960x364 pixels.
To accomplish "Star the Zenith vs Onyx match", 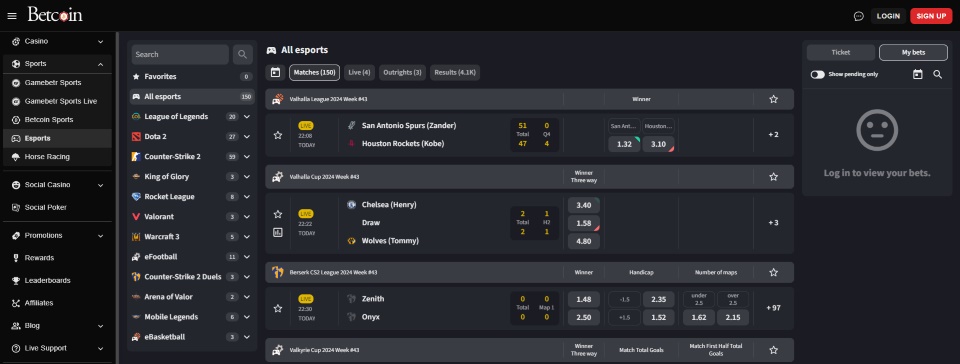I will tap(278, 308).
